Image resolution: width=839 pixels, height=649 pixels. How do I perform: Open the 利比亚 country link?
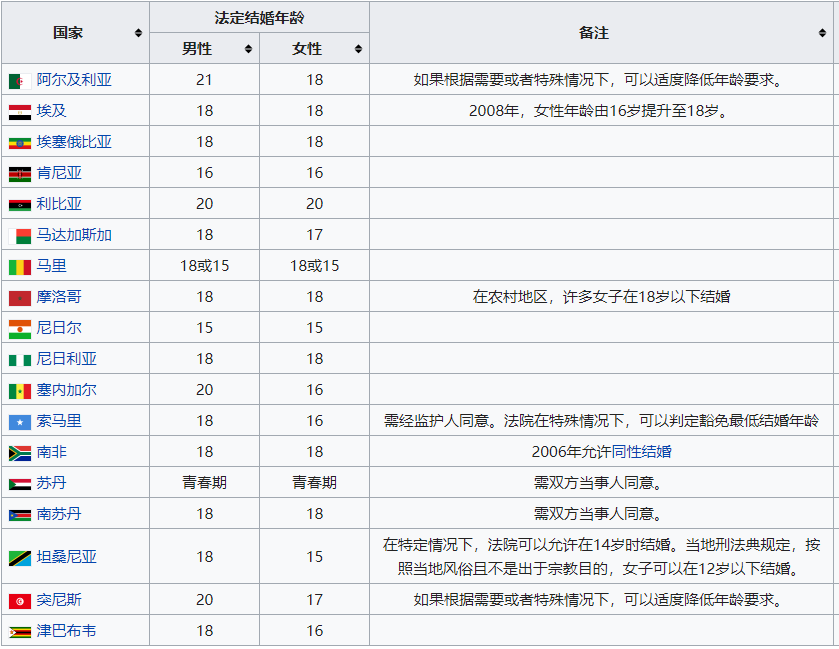click(x=59, y=204)
